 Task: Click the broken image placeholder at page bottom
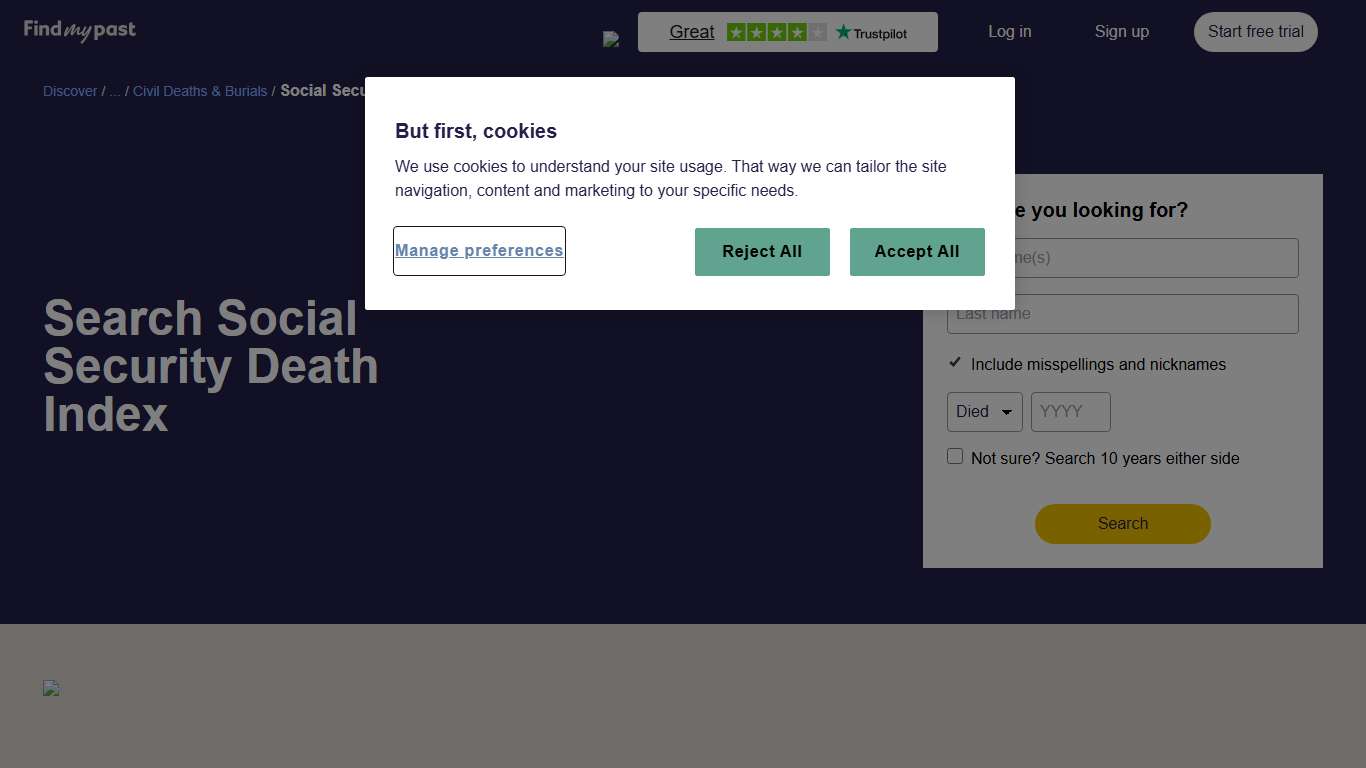coord(51,688)
